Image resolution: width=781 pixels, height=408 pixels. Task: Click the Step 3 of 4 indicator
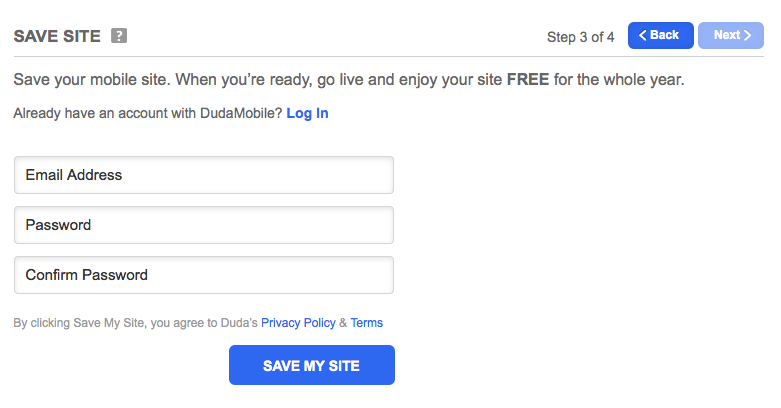point(580,37)
